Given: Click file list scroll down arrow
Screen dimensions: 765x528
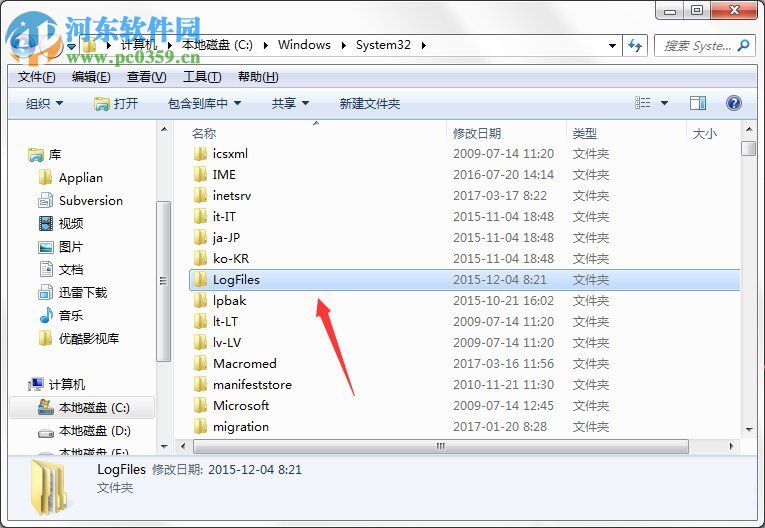Looking at the screenshot, I should coord(749,429).
